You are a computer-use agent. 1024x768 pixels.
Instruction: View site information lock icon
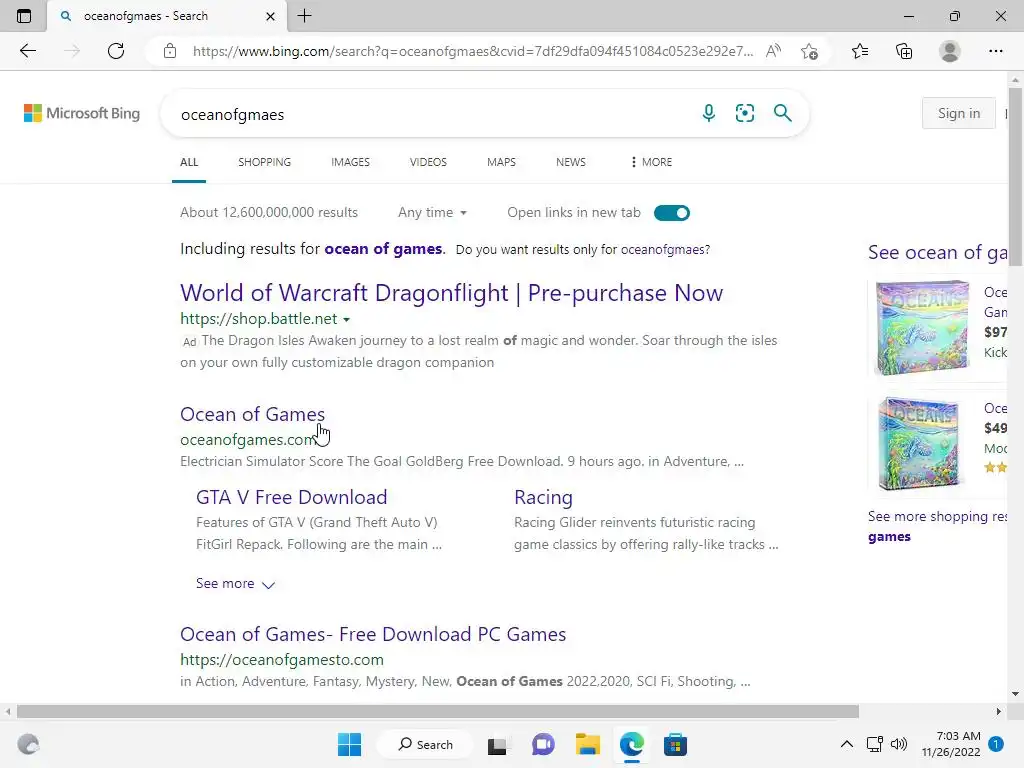pos(170,51)
